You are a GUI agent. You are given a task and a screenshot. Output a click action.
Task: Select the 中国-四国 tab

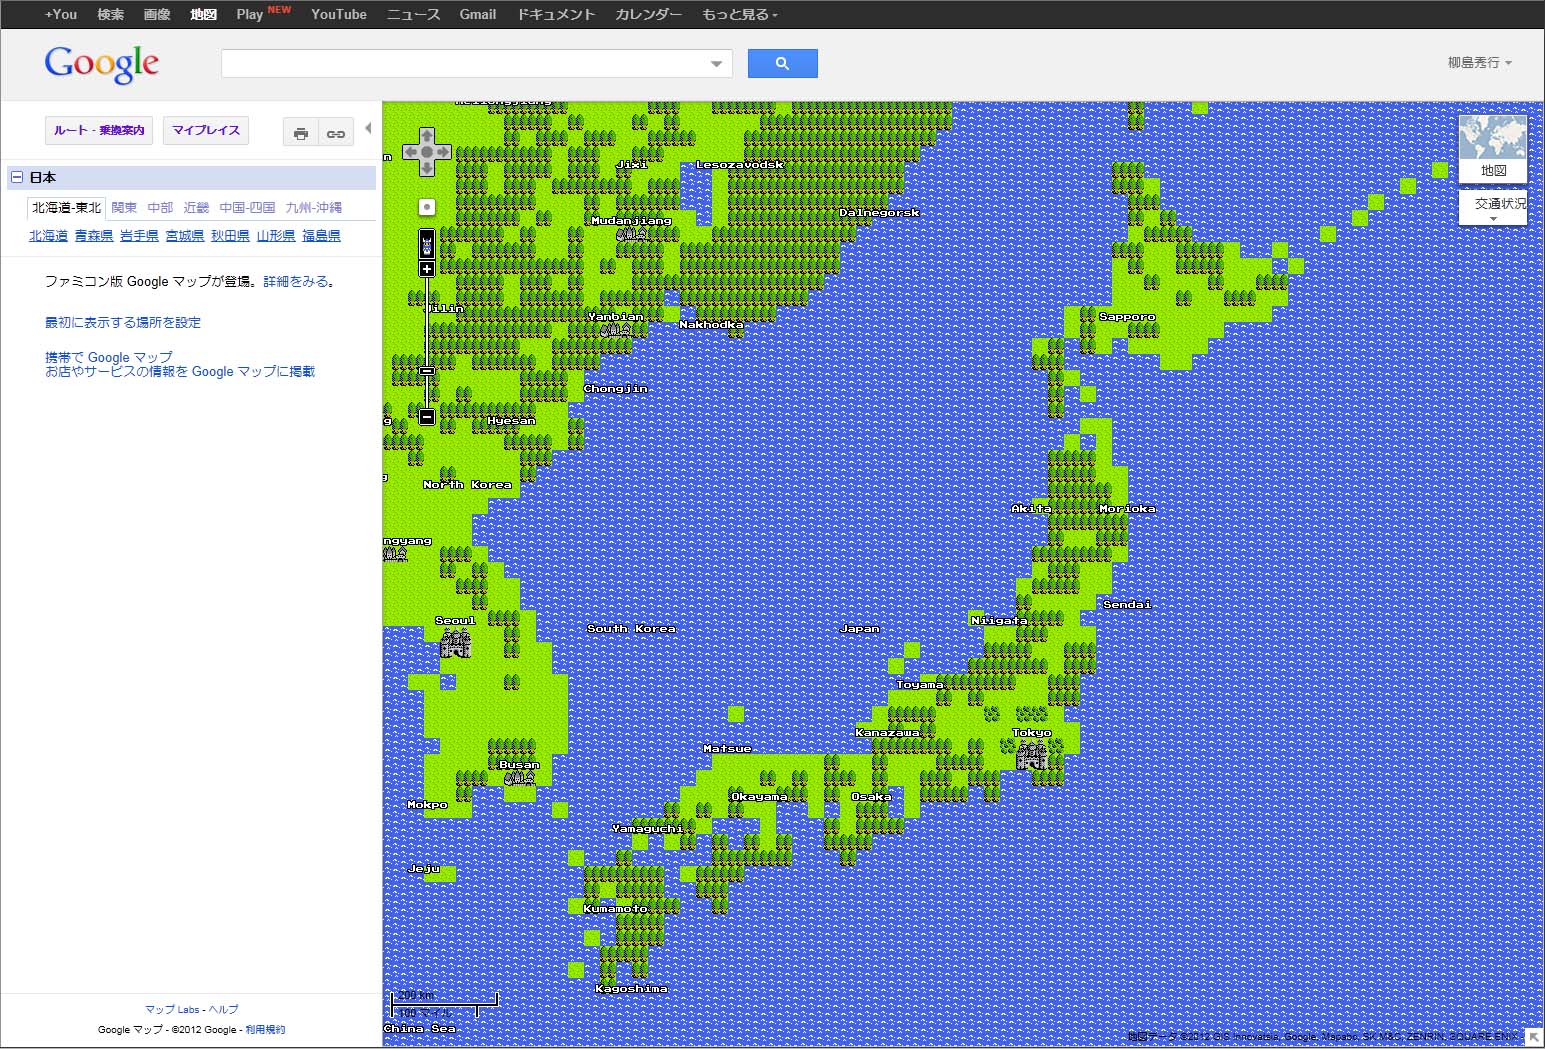point(247,208)
